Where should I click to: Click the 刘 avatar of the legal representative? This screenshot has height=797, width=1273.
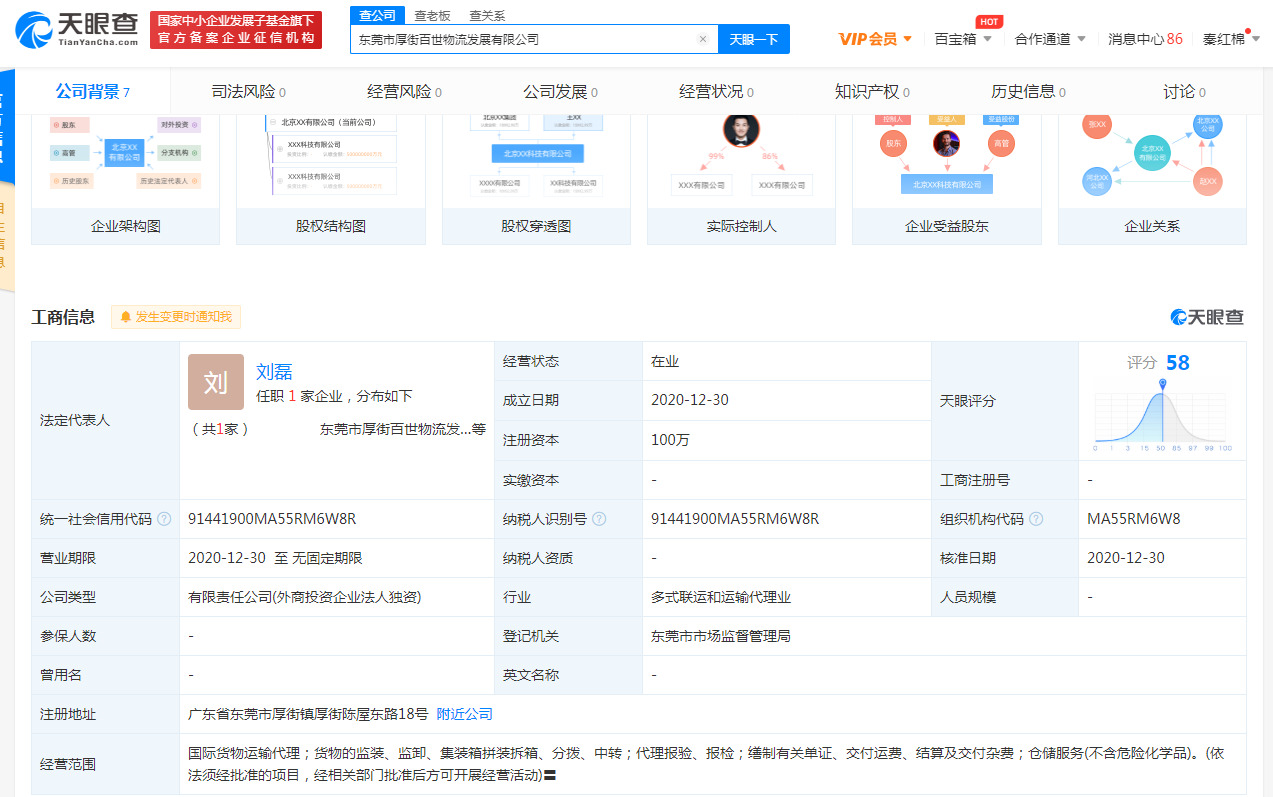[x=216, y=382]
